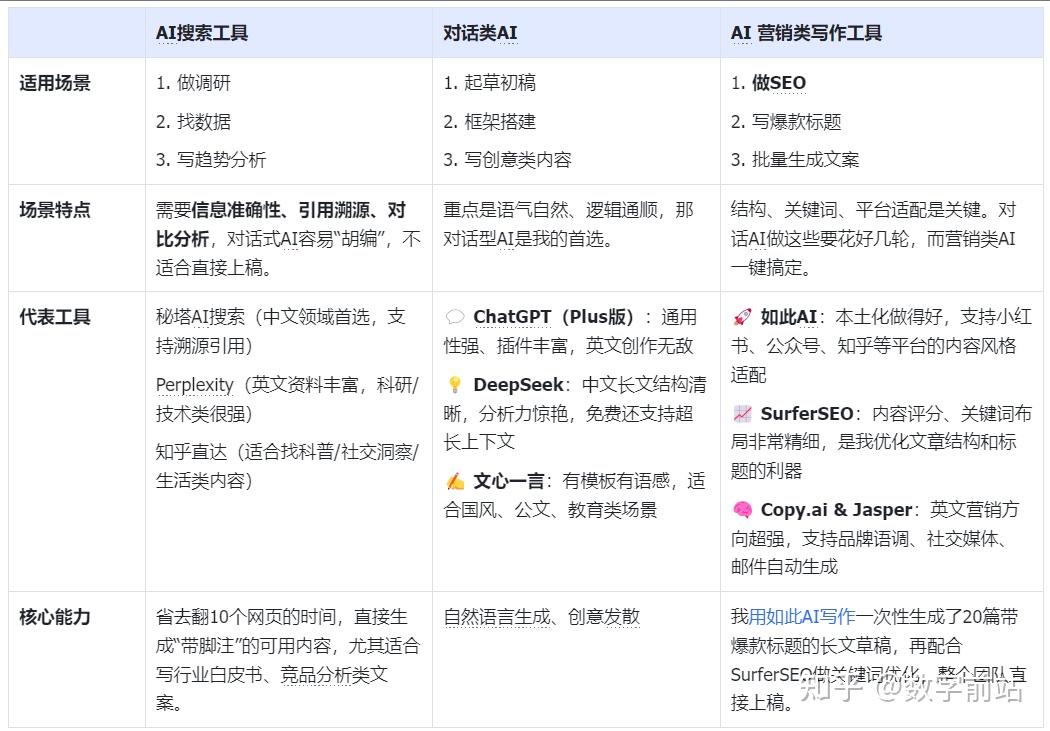Image resolution: width=1050 pixels, height=731 pixels.
Task: Click the speech bubble emoji beside ChatGPT
Action: tap(455, 317)
